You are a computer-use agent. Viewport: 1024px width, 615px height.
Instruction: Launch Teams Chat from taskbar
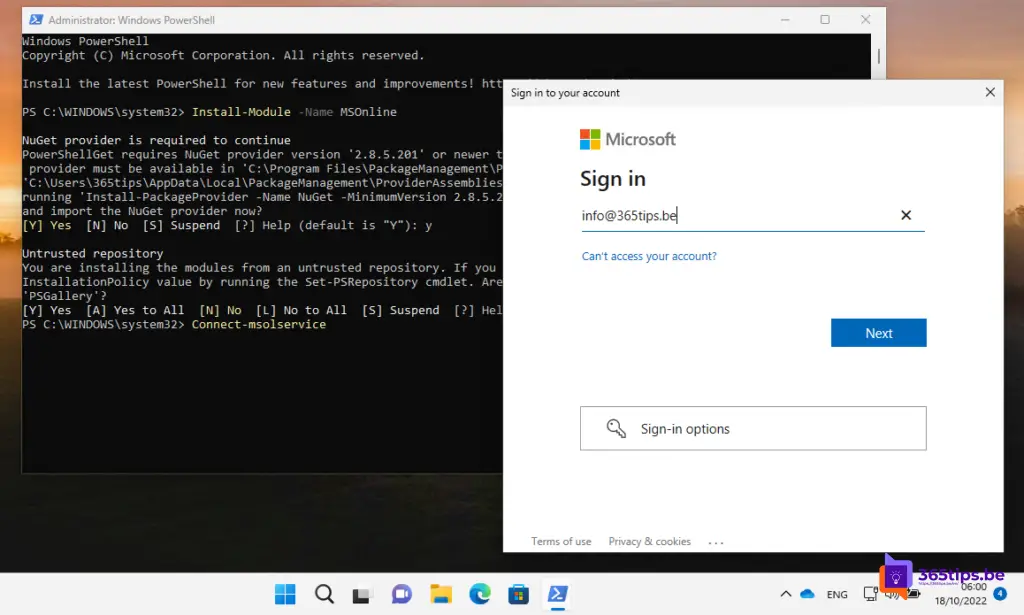click(402, 594)
